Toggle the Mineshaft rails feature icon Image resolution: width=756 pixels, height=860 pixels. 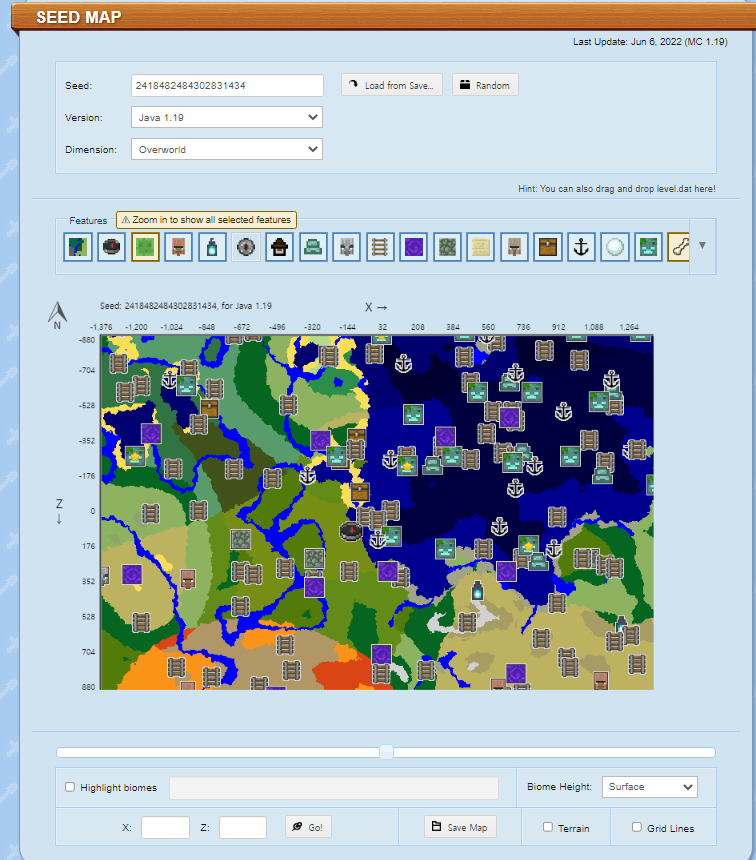point(380,247)
